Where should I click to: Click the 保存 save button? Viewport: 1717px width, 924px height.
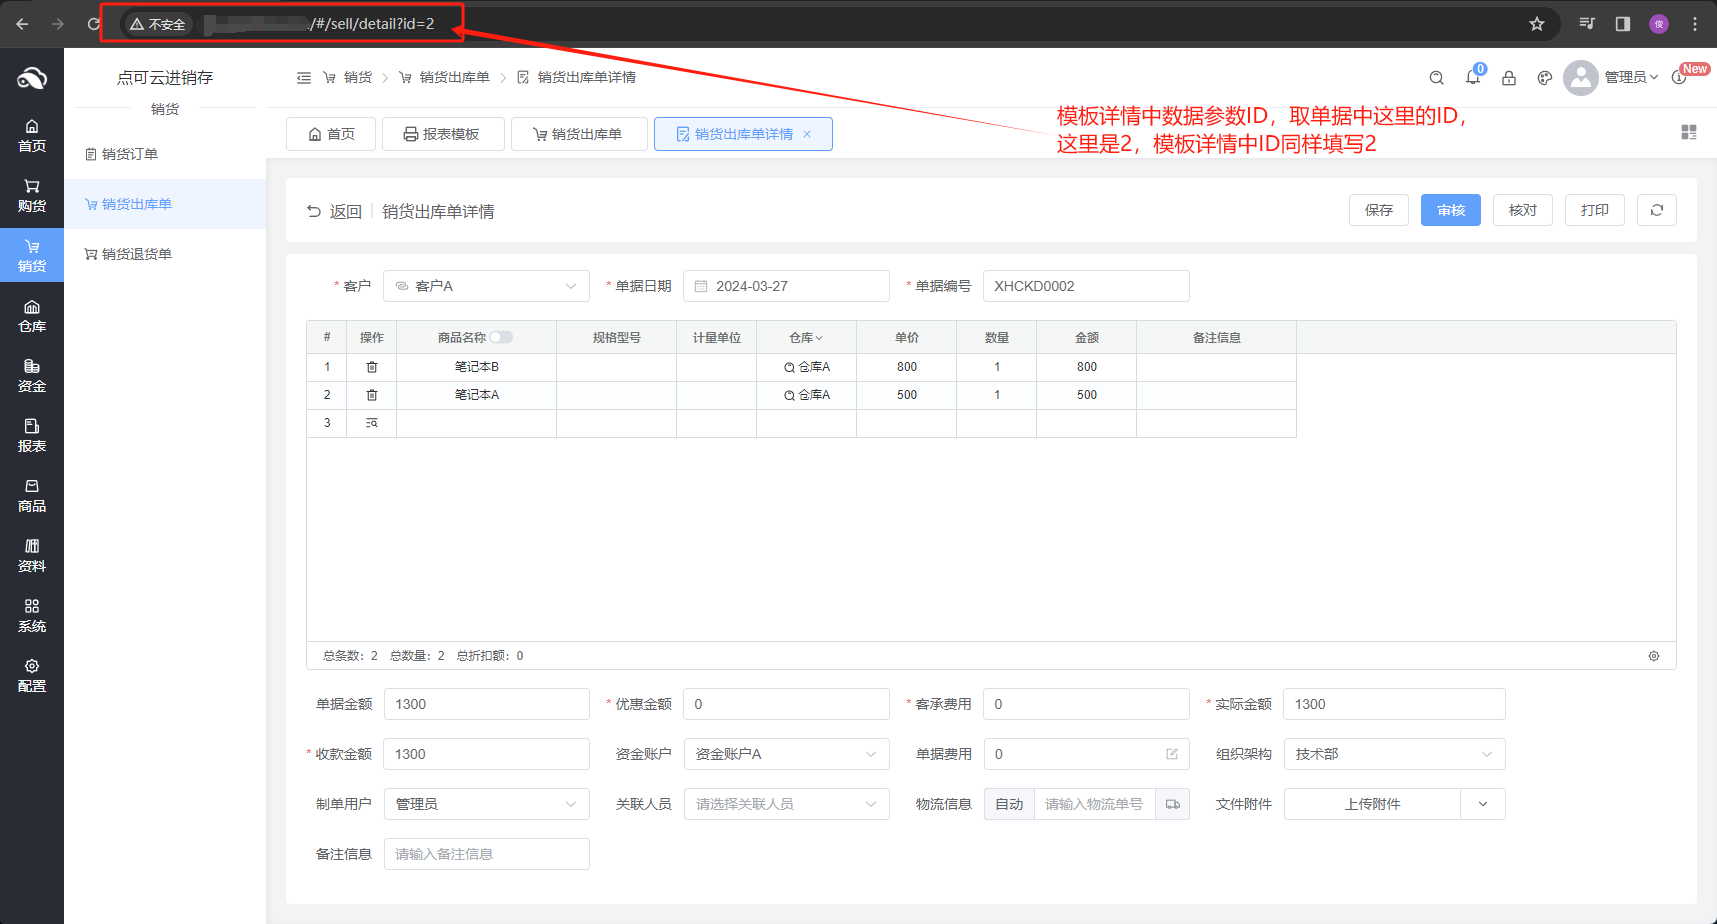[1379, 210]
